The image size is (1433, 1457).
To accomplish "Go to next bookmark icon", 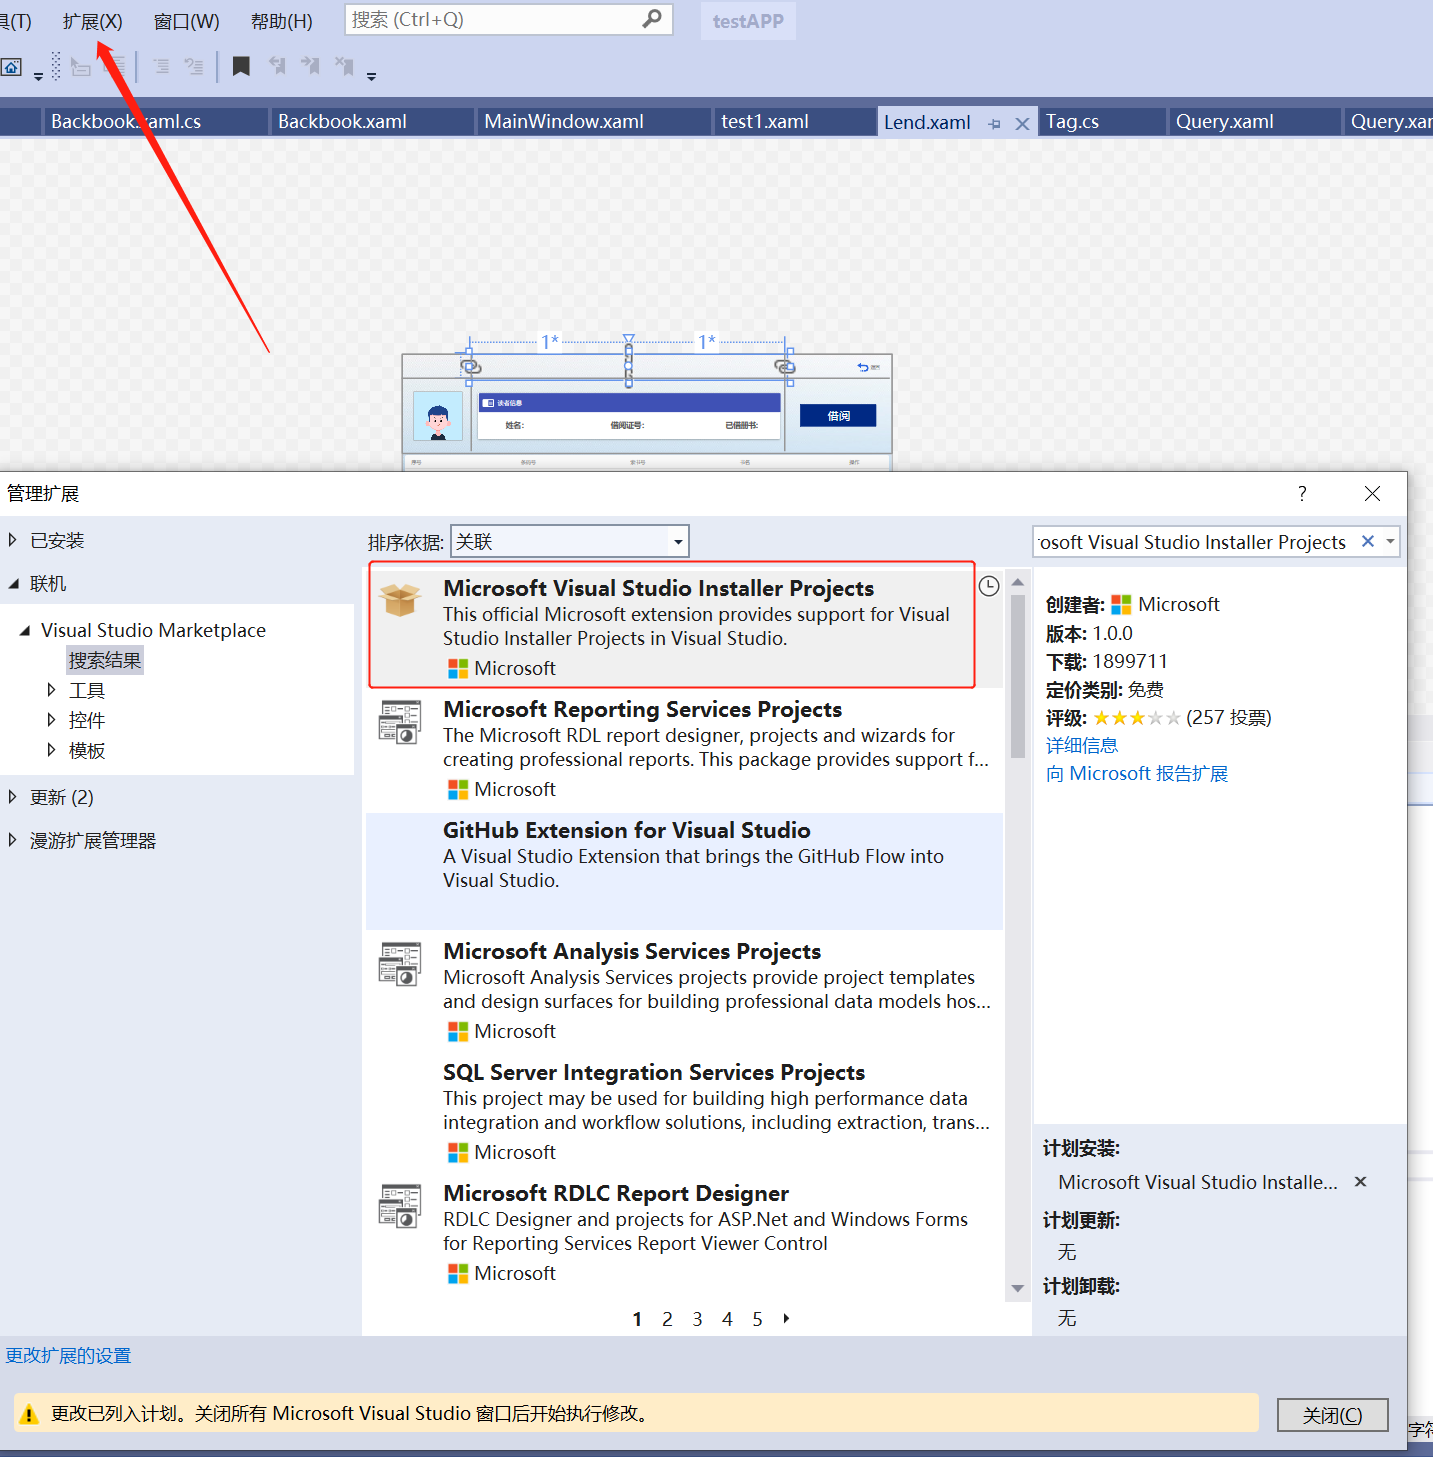I will click(311, 66).
